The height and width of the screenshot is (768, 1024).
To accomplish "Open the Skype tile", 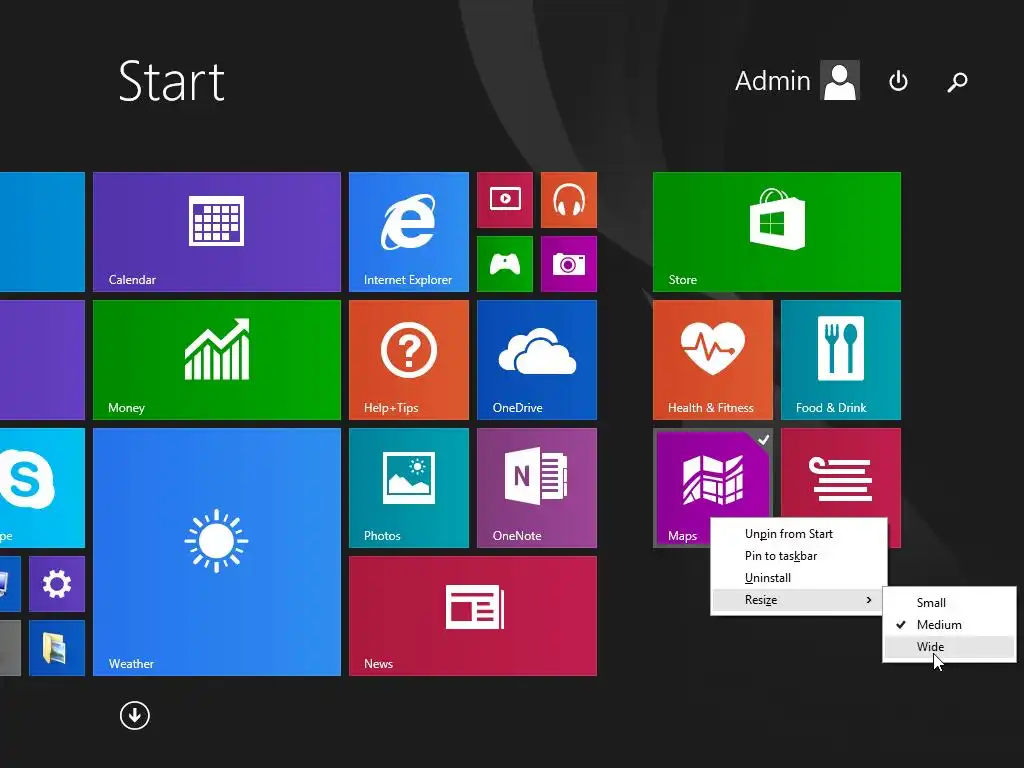I will point(42,488).
